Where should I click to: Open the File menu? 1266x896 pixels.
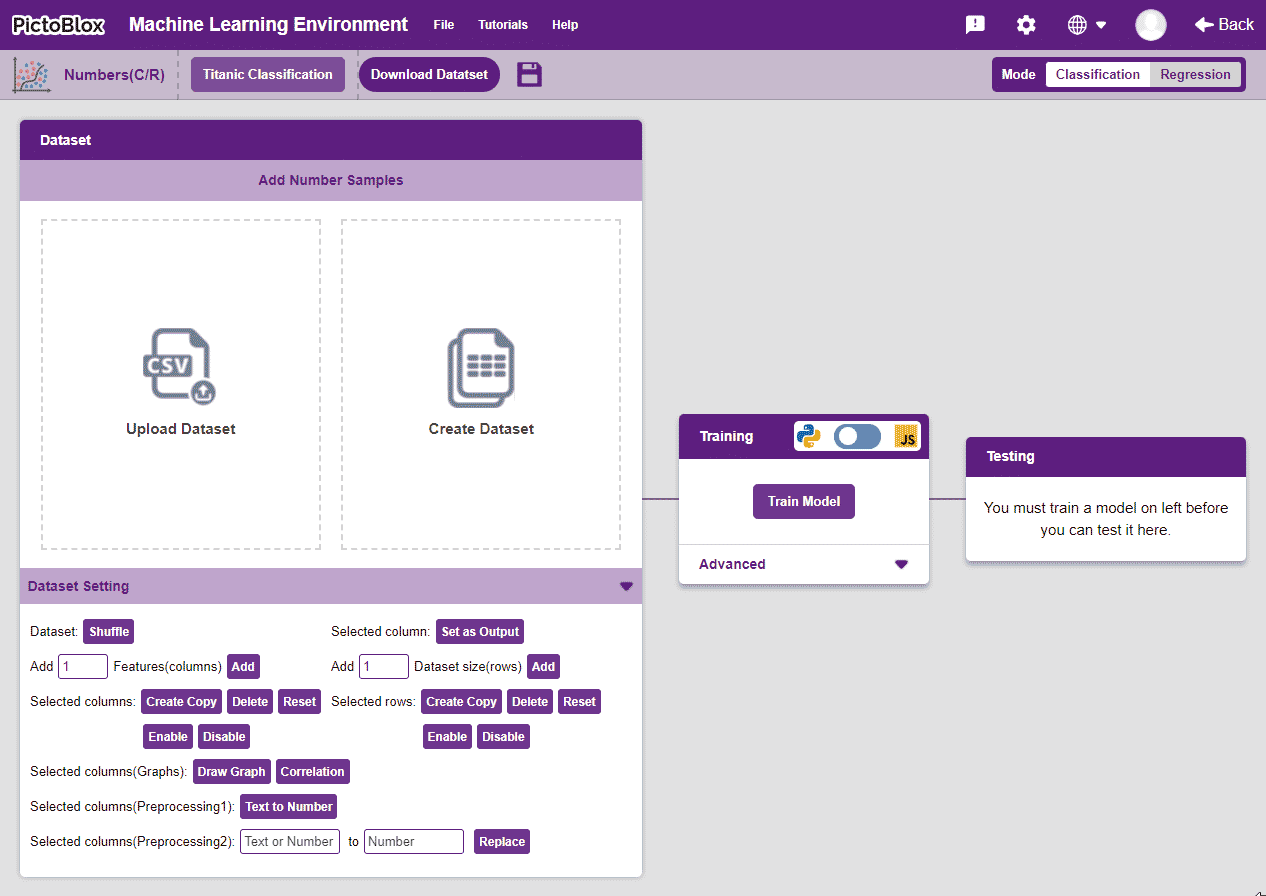click(x=444, y=25)
